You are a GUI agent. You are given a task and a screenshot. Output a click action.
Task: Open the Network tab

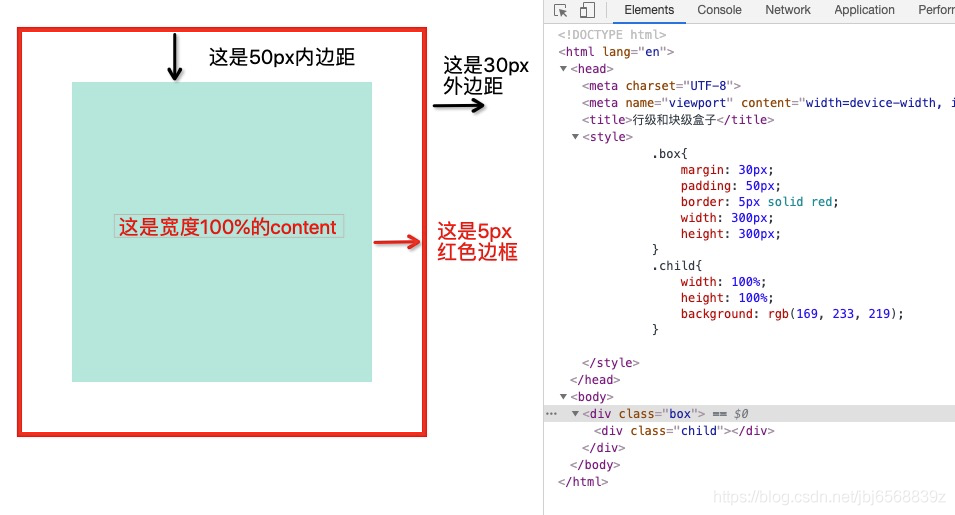(x=788, y=10)
